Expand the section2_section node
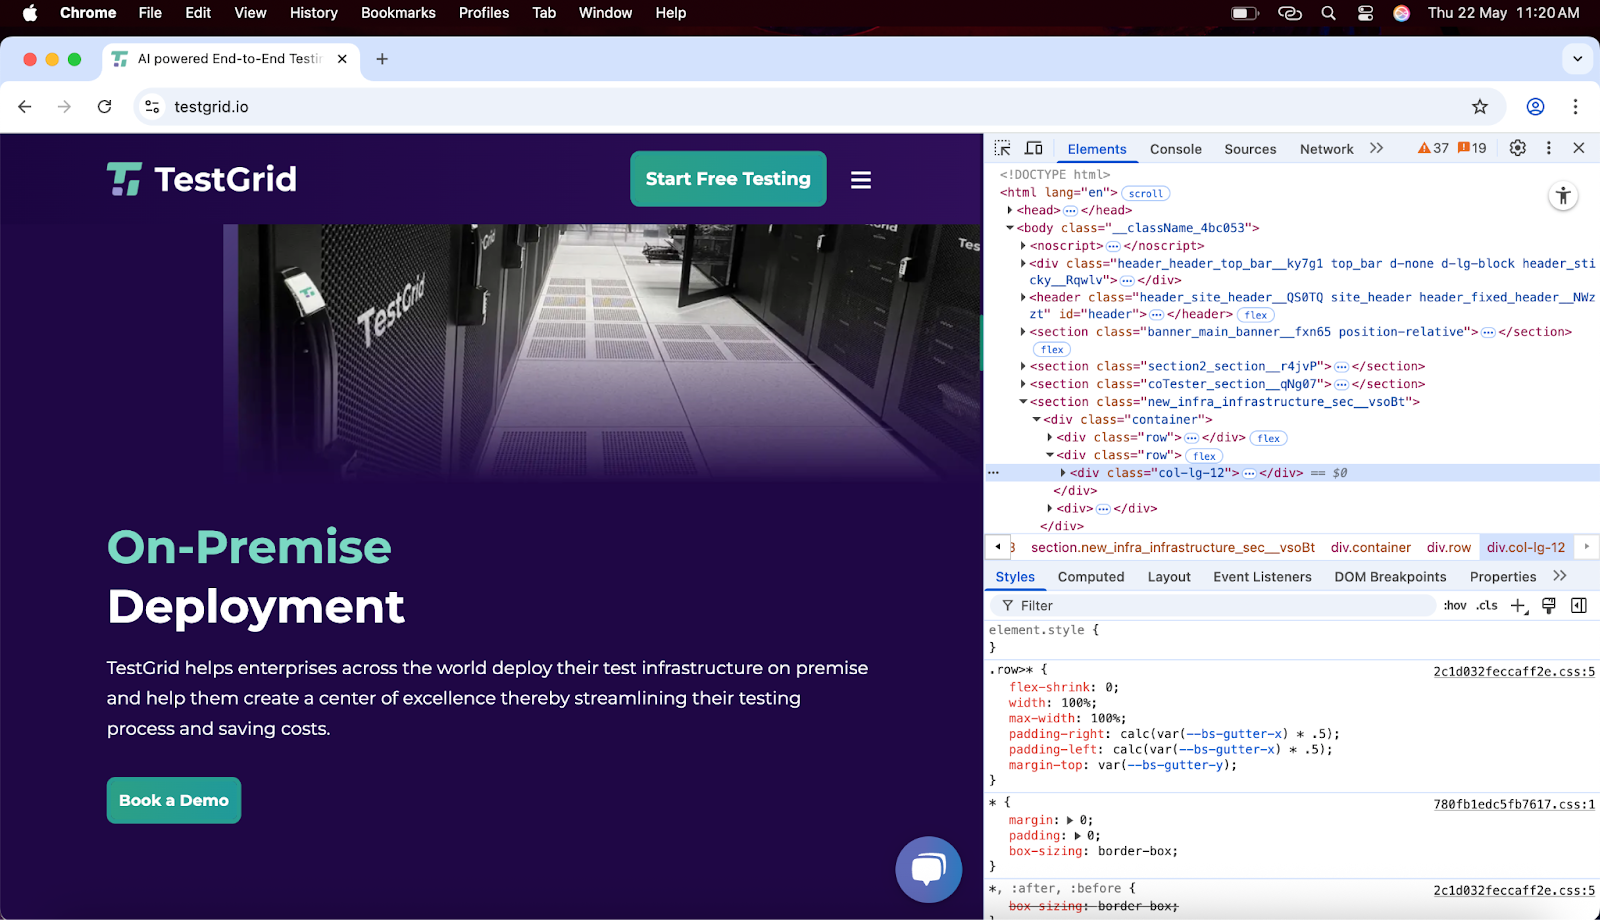Image resolution: width=1600 pixels, height=920 pixels. click(1023, 366)
